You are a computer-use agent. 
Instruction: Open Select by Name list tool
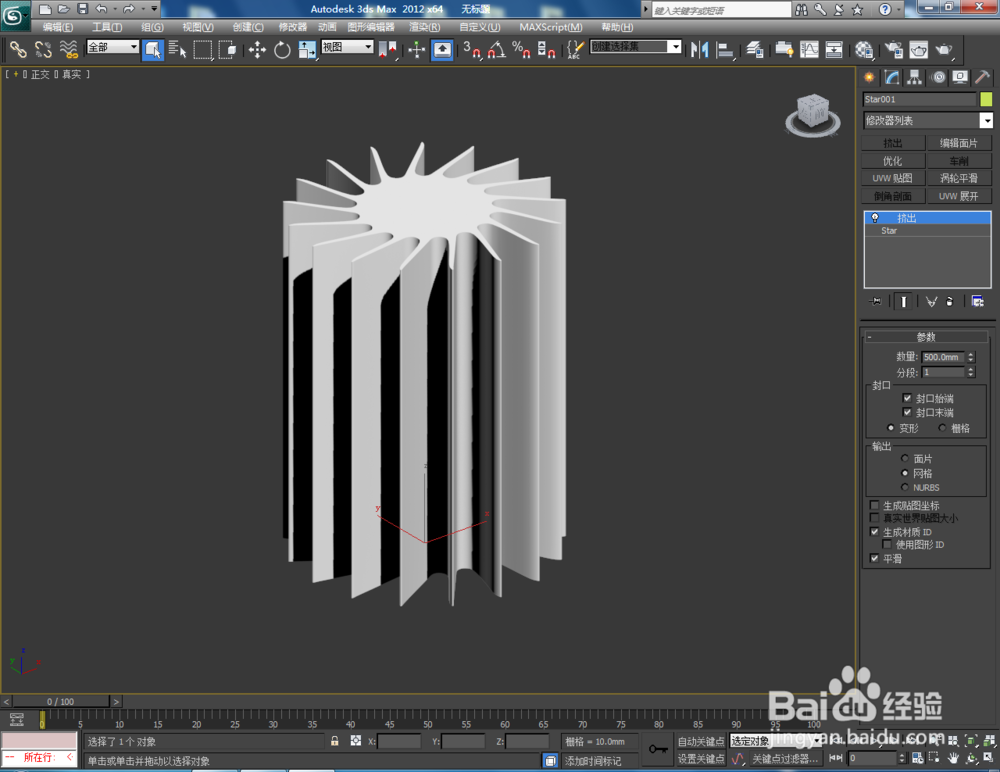coord(177,49)
